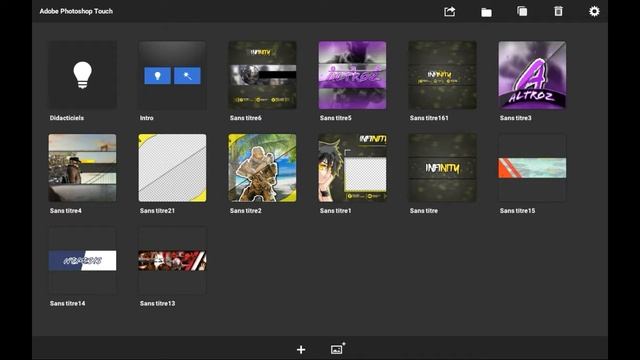The height and width of the screenshot is (360, 640).
Task: Click the wand button inside Intro thumbnail
Action: coord(187,76)
